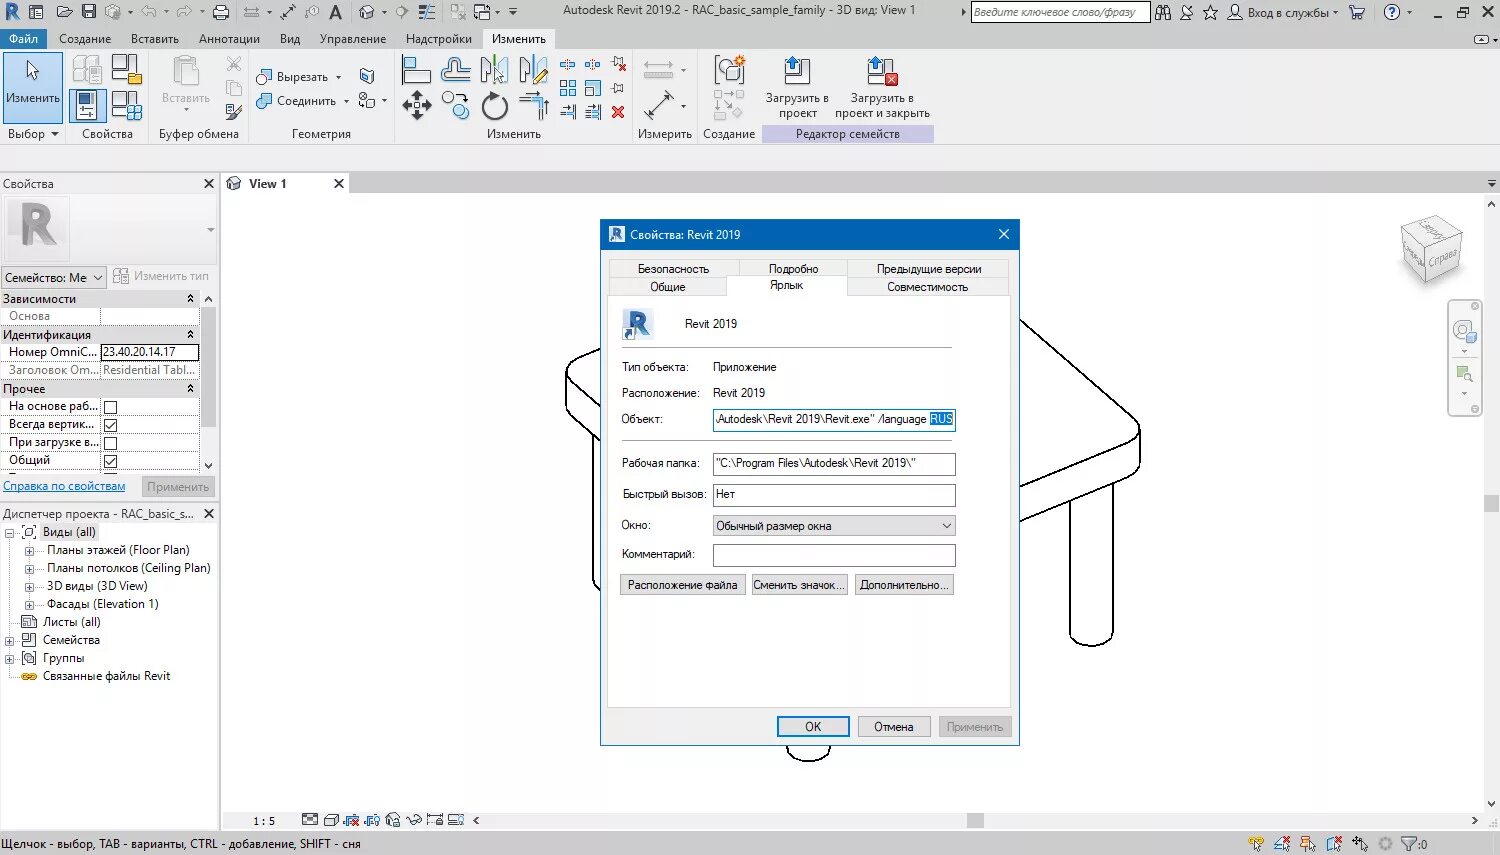Viewport: 1500px width, 855px height.
Task: Click the keyword search box in title bar
Action: (1060, 13)
